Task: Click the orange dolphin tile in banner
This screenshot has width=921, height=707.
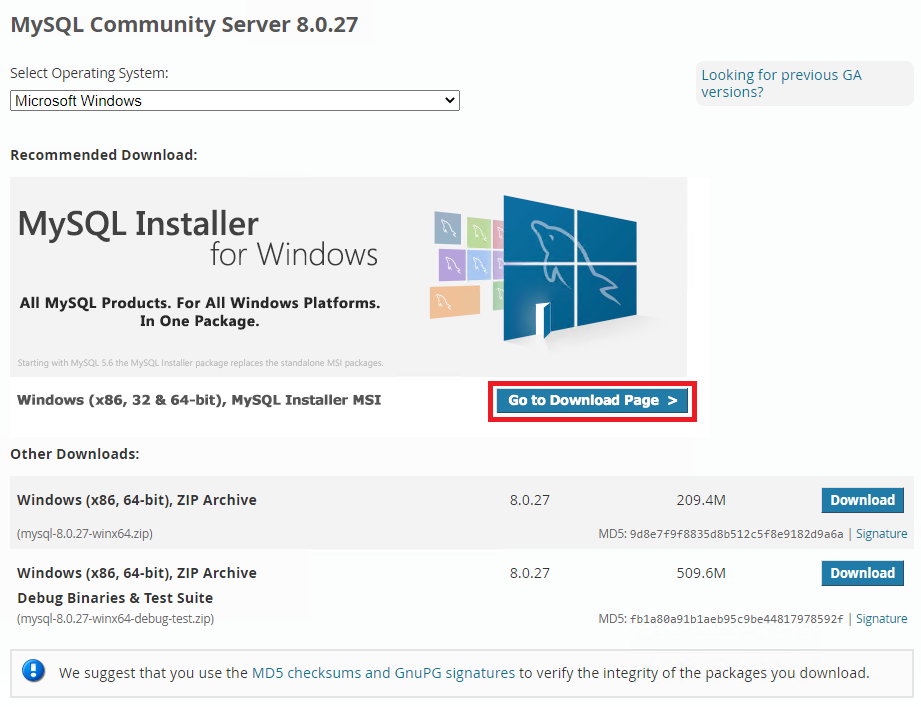Action: 454,302
